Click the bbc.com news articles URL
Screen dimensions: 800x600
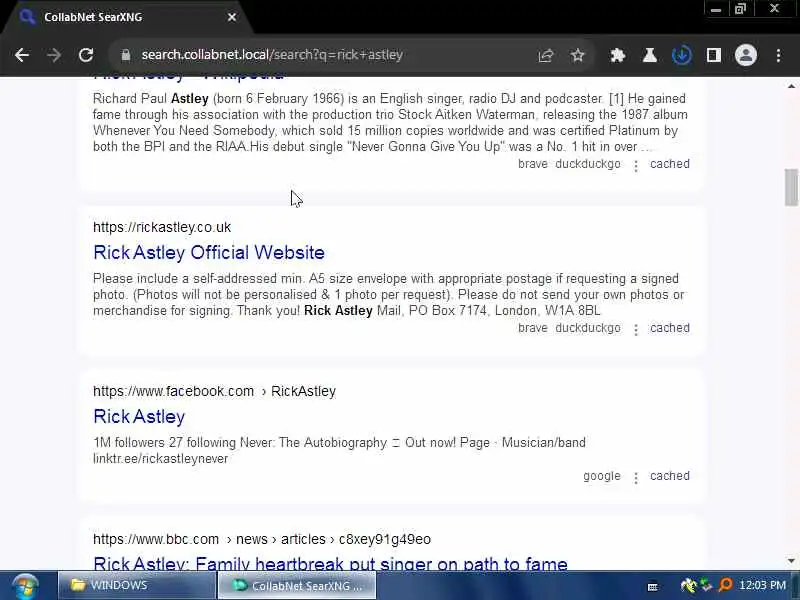pyautogui.click(x=262, y=539)
